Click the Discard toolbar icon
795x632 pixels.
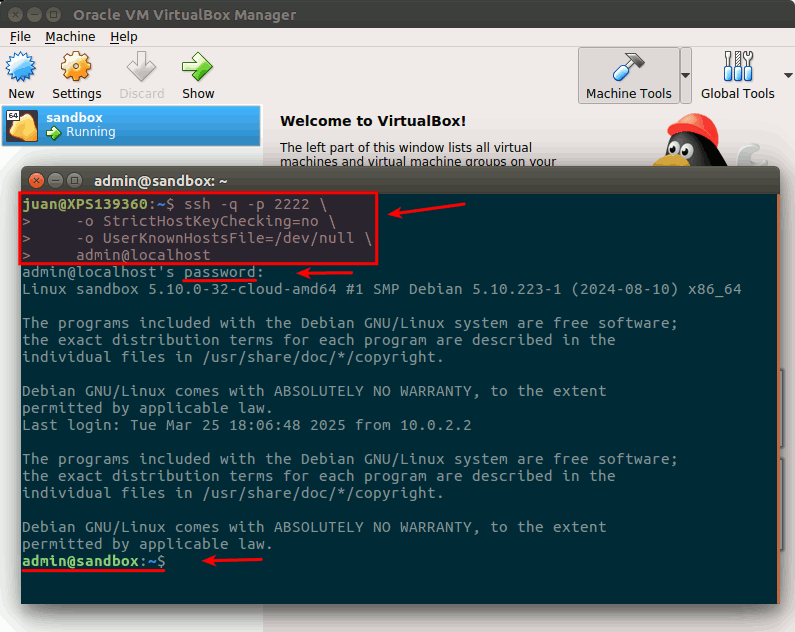click(x=141, y=66)
